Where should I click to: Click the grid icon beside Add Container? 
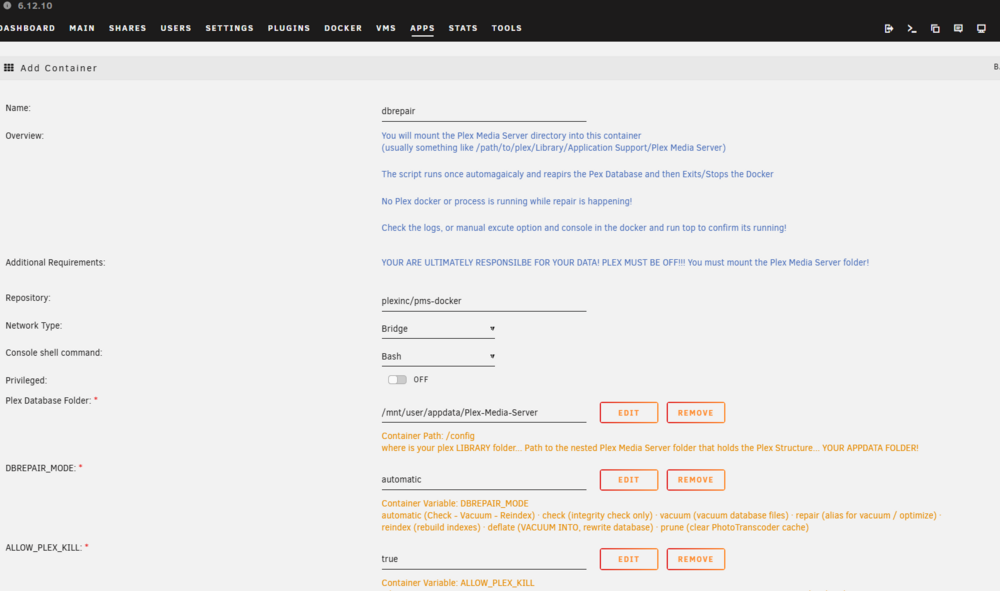(x=9, y=68)
